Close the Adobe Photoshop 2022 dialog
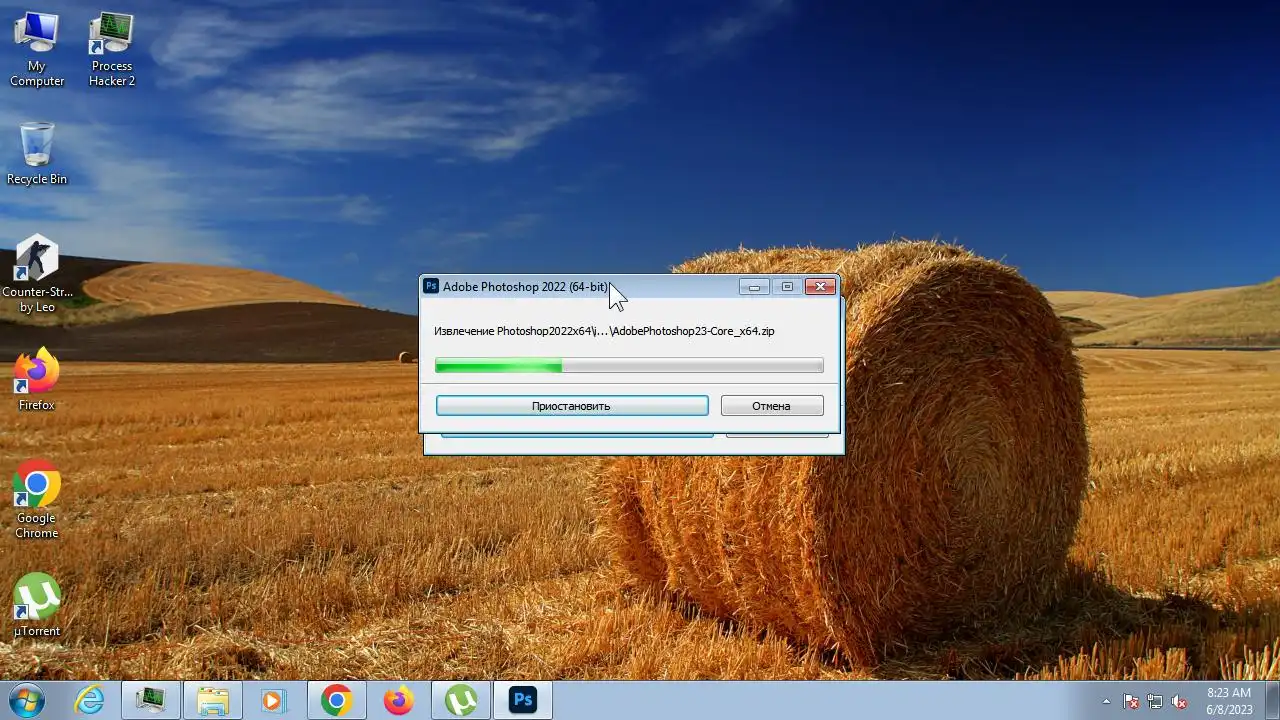This screenshot has width=1280, height=720. tap(820, 287)
